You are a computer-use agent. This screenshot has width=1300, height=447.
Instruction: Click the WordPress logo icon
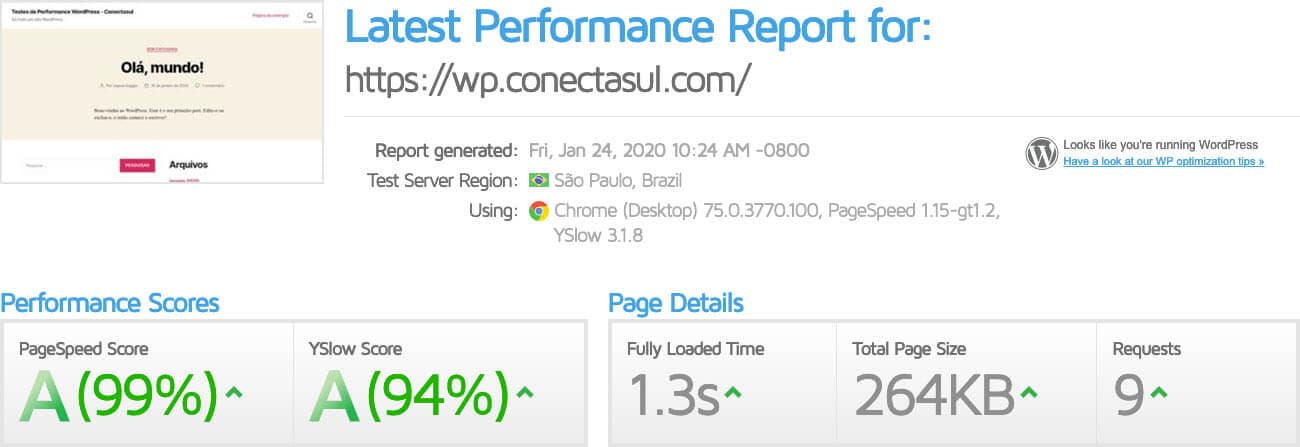pos(1041,153)
